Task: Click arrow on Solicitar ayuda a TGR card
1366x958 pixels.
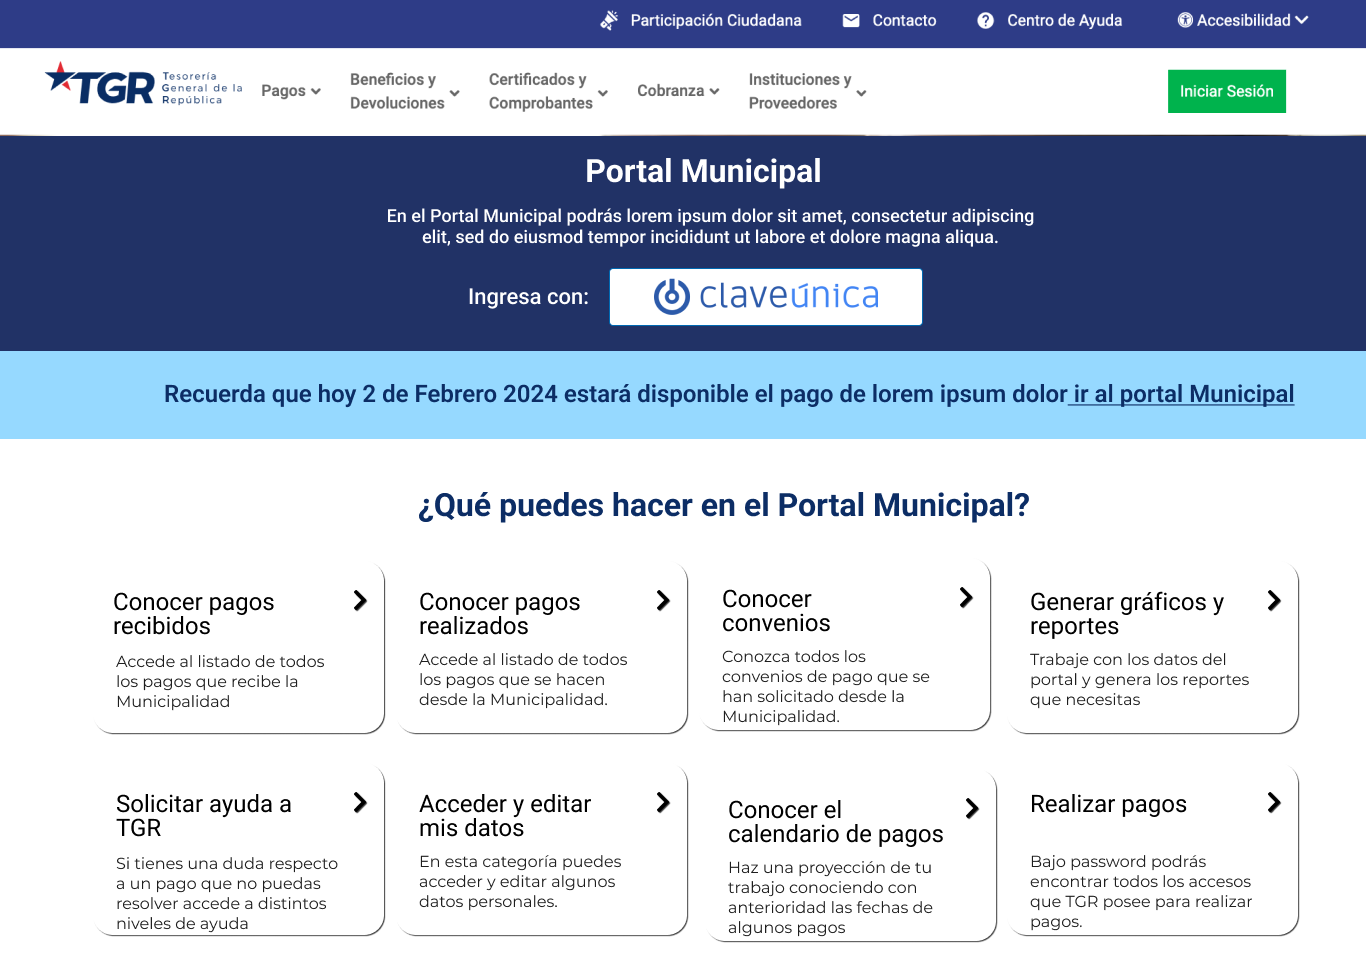Action: [360, 802]
